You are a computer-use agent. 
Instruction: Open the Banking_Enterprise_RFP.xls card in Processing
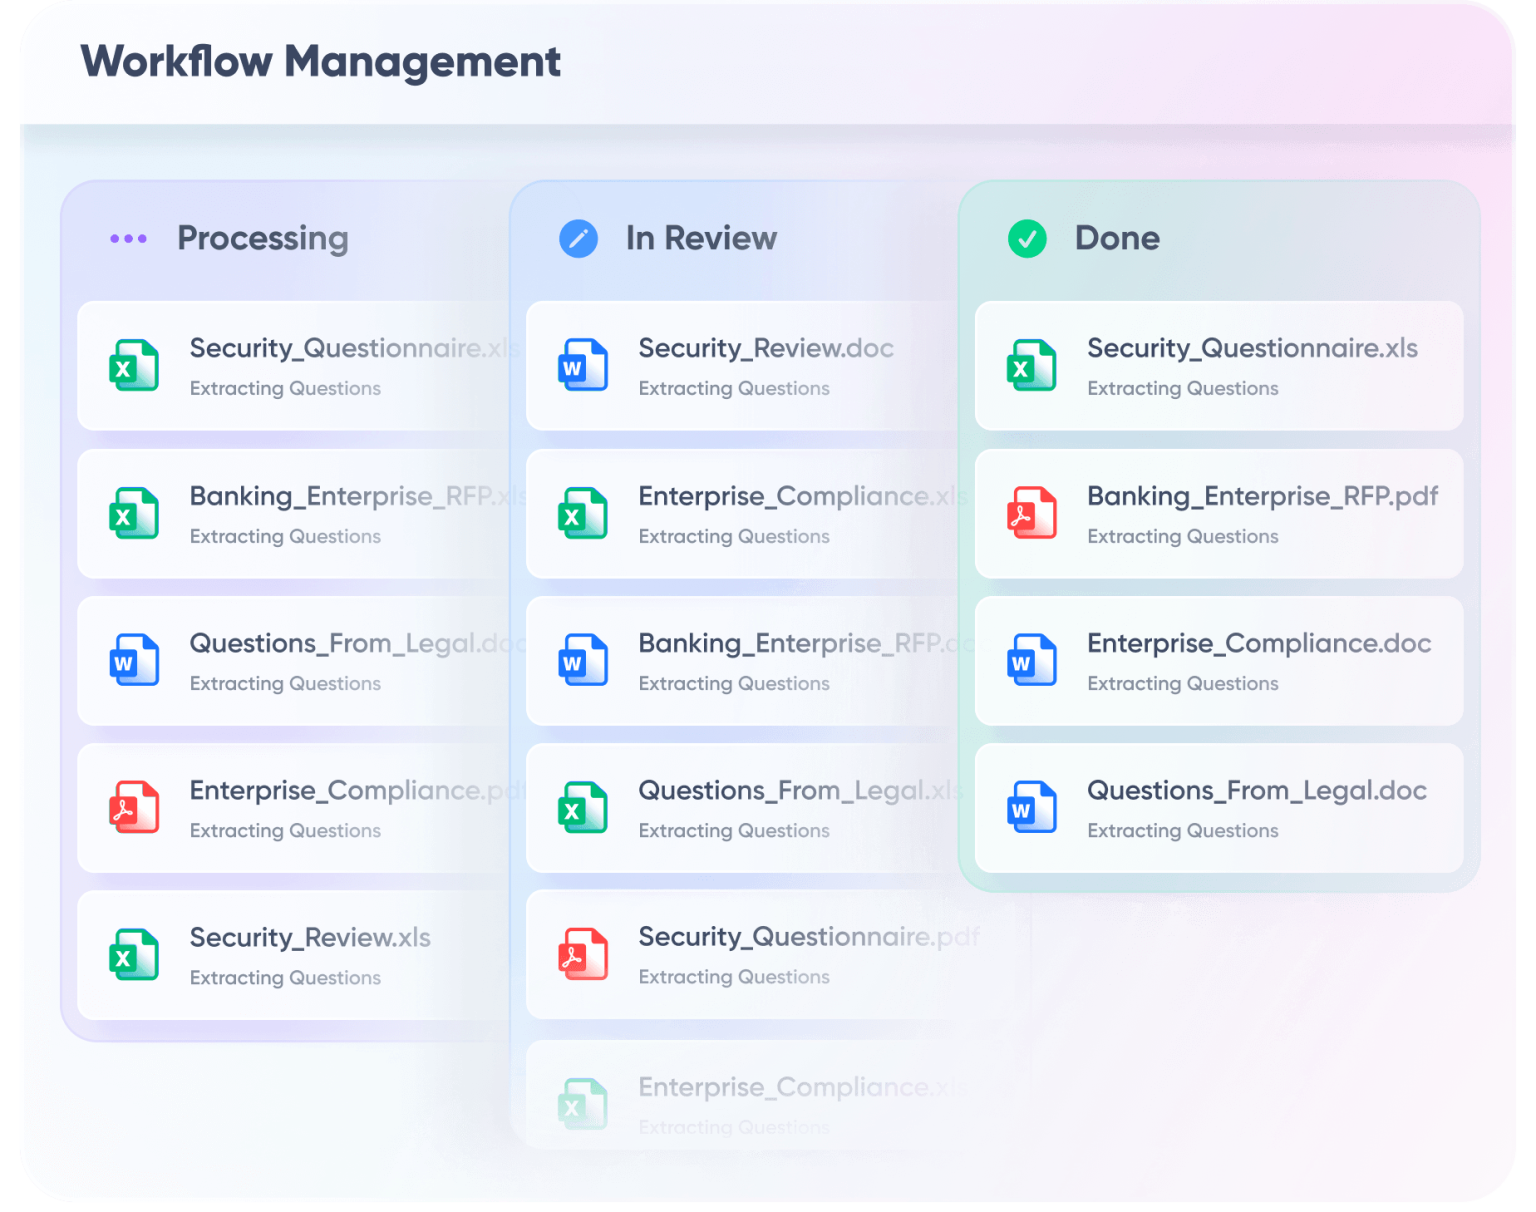point(290,513)
